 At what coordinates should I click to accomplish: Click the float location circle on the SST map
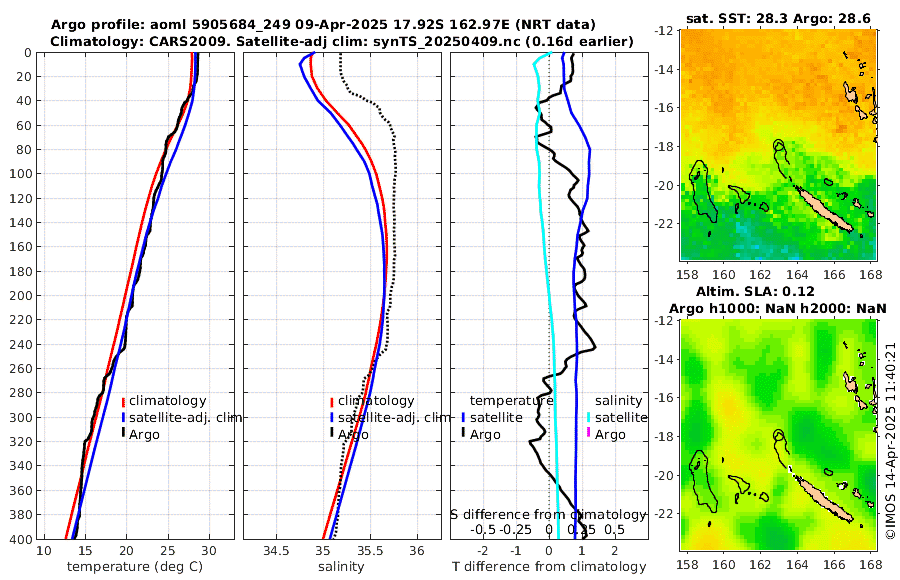(778, 144)
